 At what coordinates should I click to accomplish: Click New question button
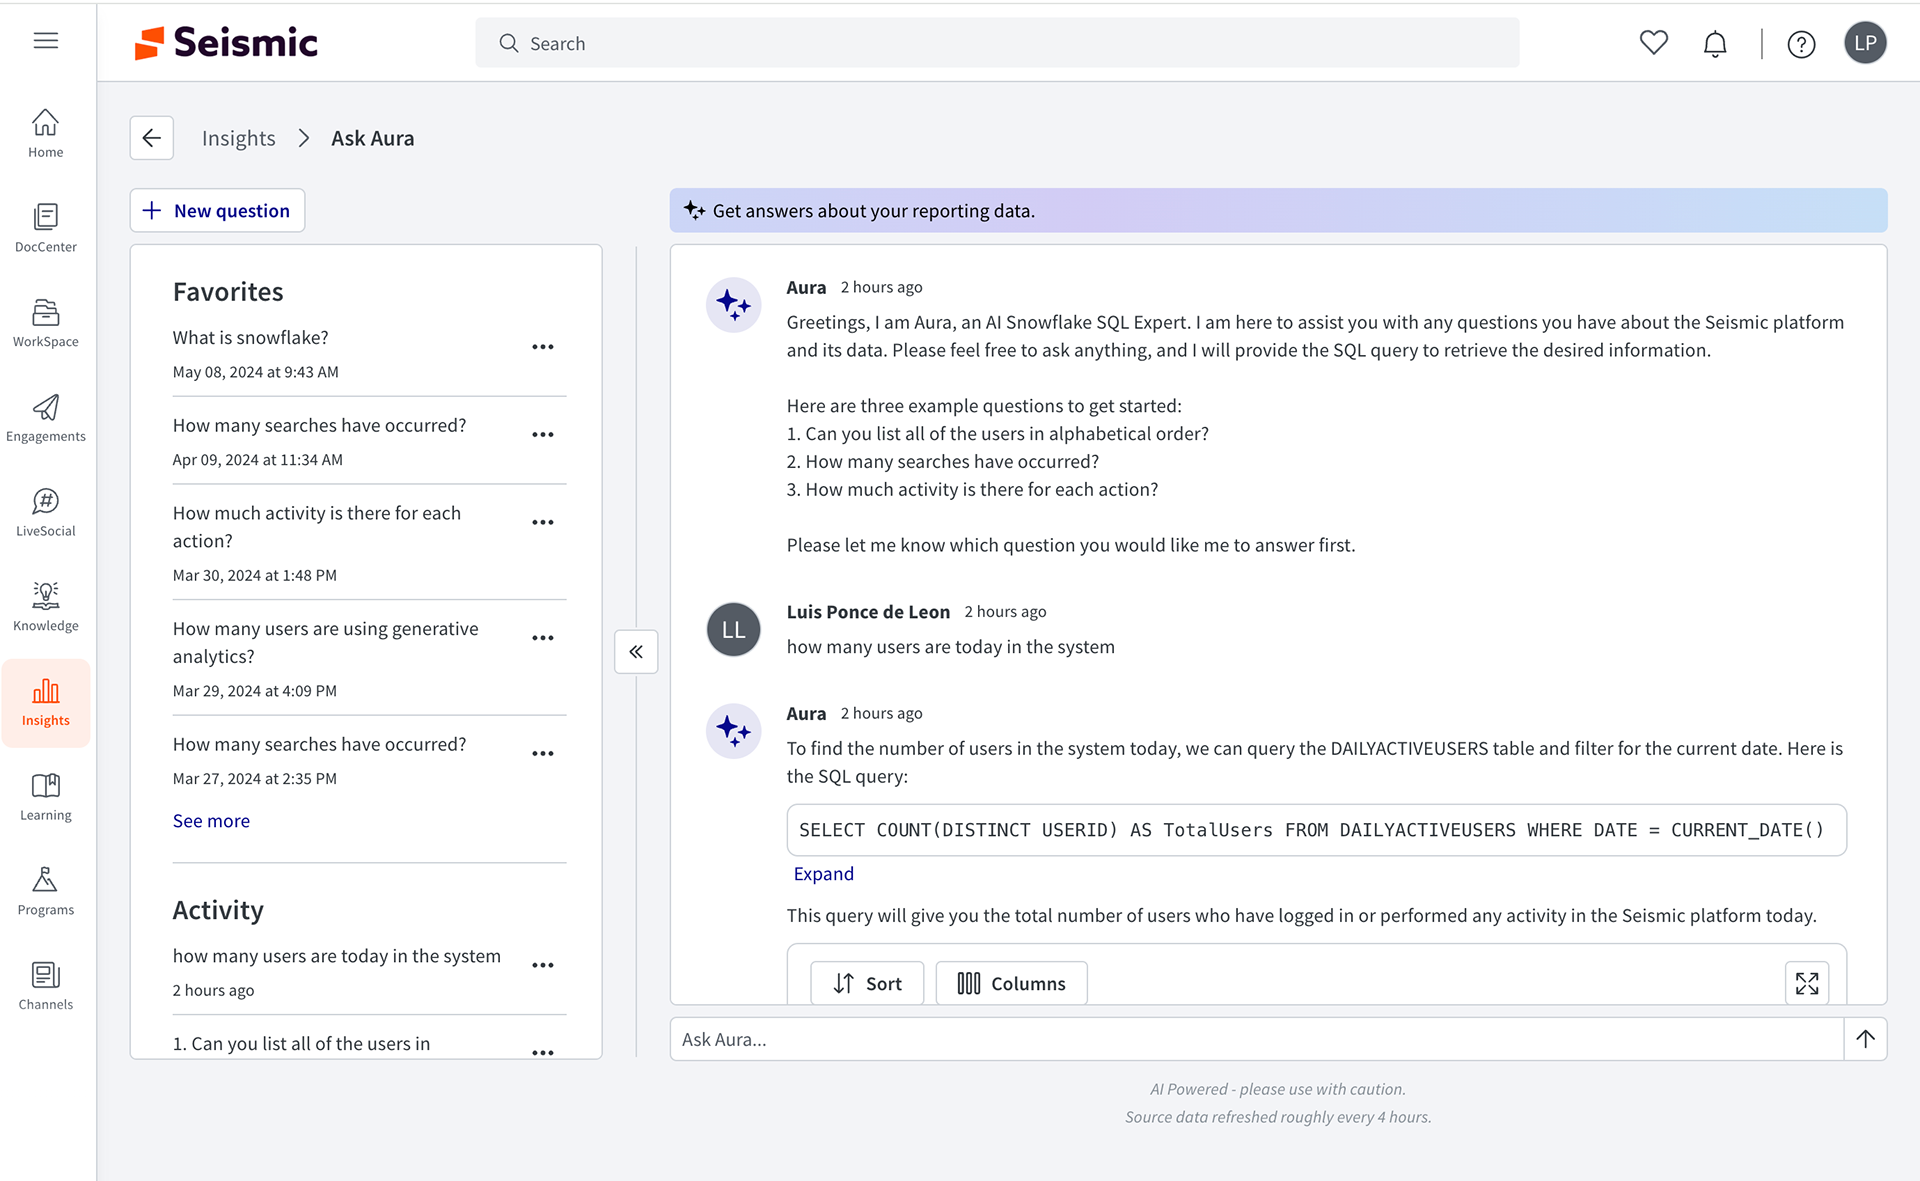[217, 210]
